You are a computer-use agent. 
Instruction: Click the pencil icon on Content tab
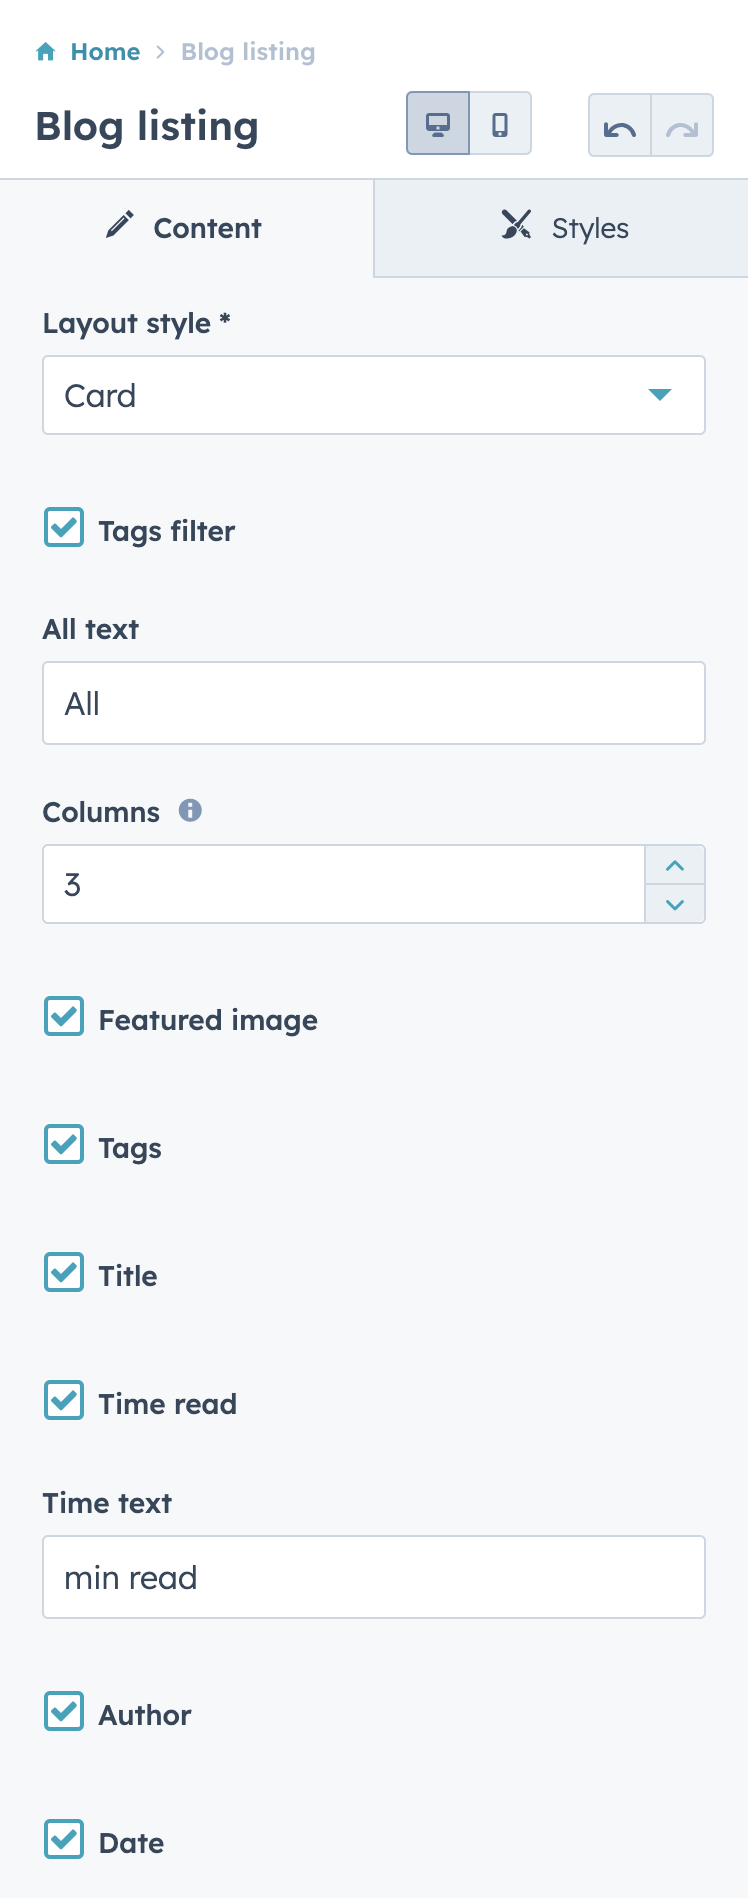[x=120, y=225]
